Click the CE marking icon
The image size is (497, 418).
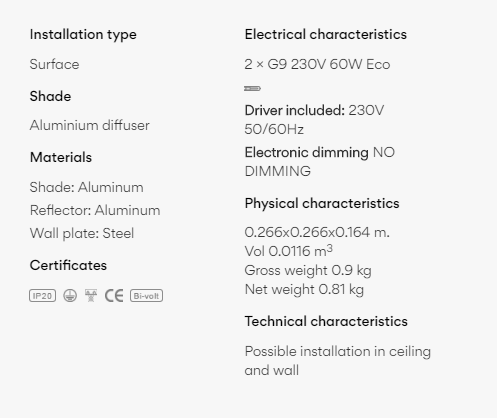(x=114, y=296)
